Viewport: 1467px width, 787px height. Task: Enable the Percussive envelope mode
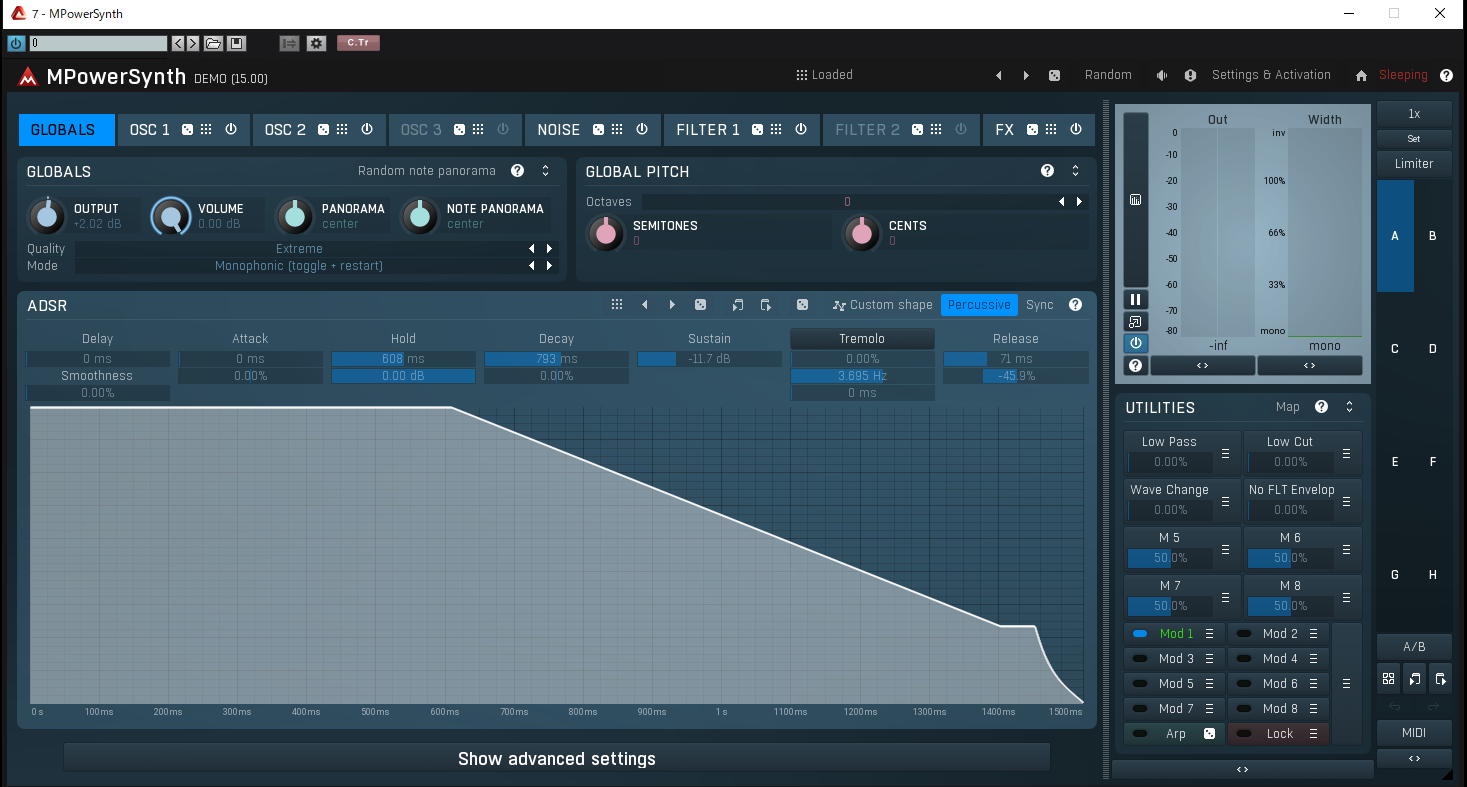[x=978, y=305]
